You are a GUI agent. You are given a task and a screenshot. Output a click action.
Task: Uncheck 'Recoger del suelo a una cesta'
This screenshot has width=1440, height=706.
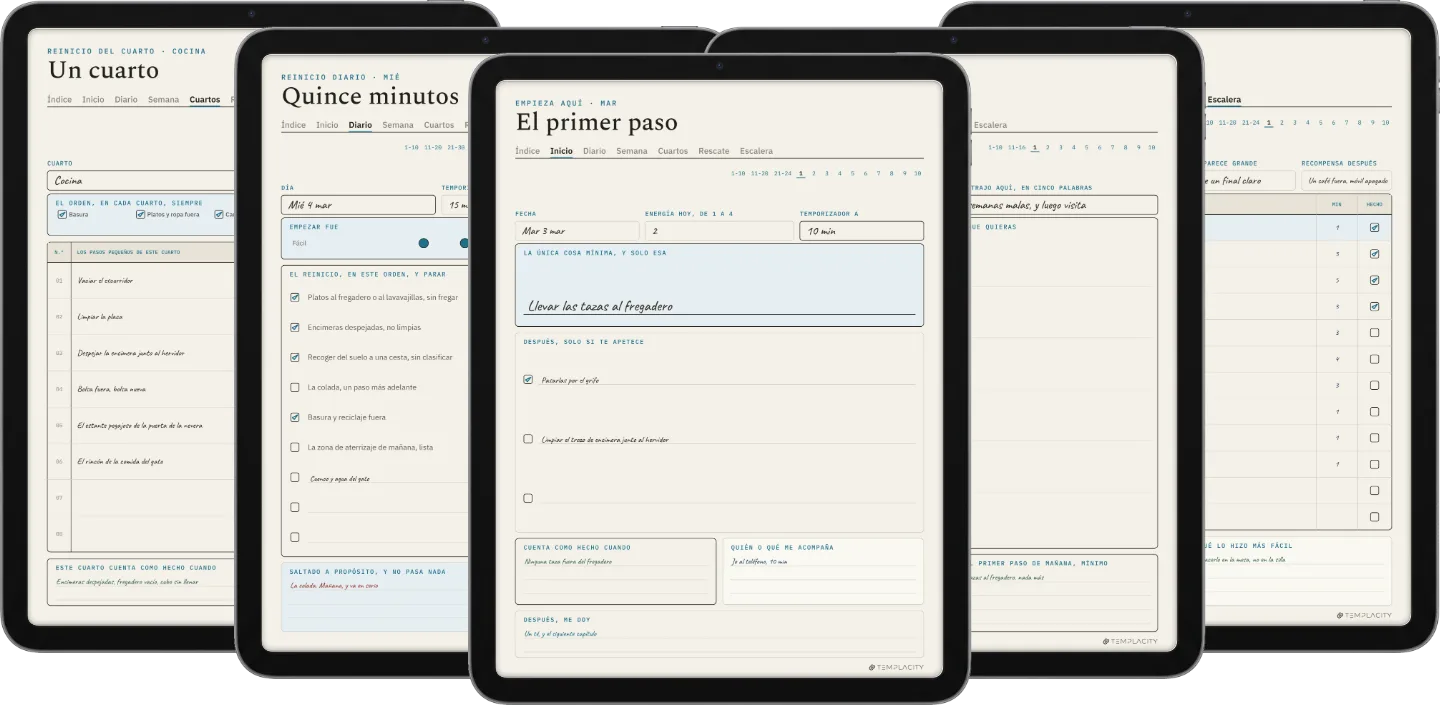(294, 357)
